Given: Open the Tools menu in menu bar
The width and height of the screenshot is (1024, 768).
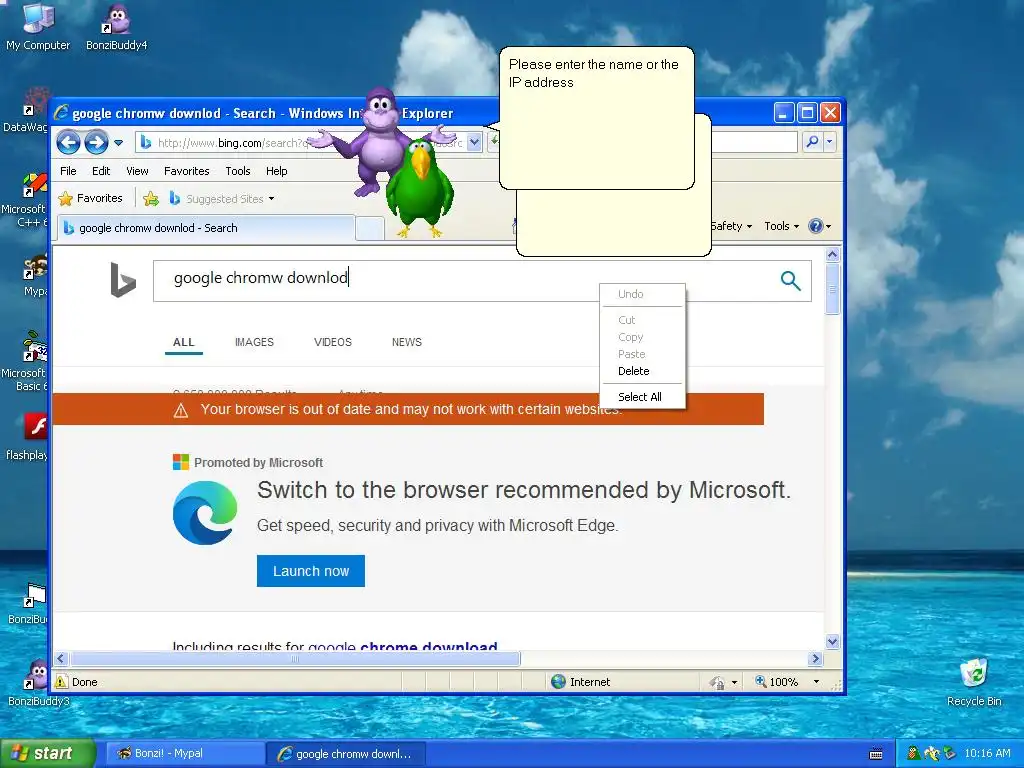Looking at the screenshot, I should click(238, 171).
